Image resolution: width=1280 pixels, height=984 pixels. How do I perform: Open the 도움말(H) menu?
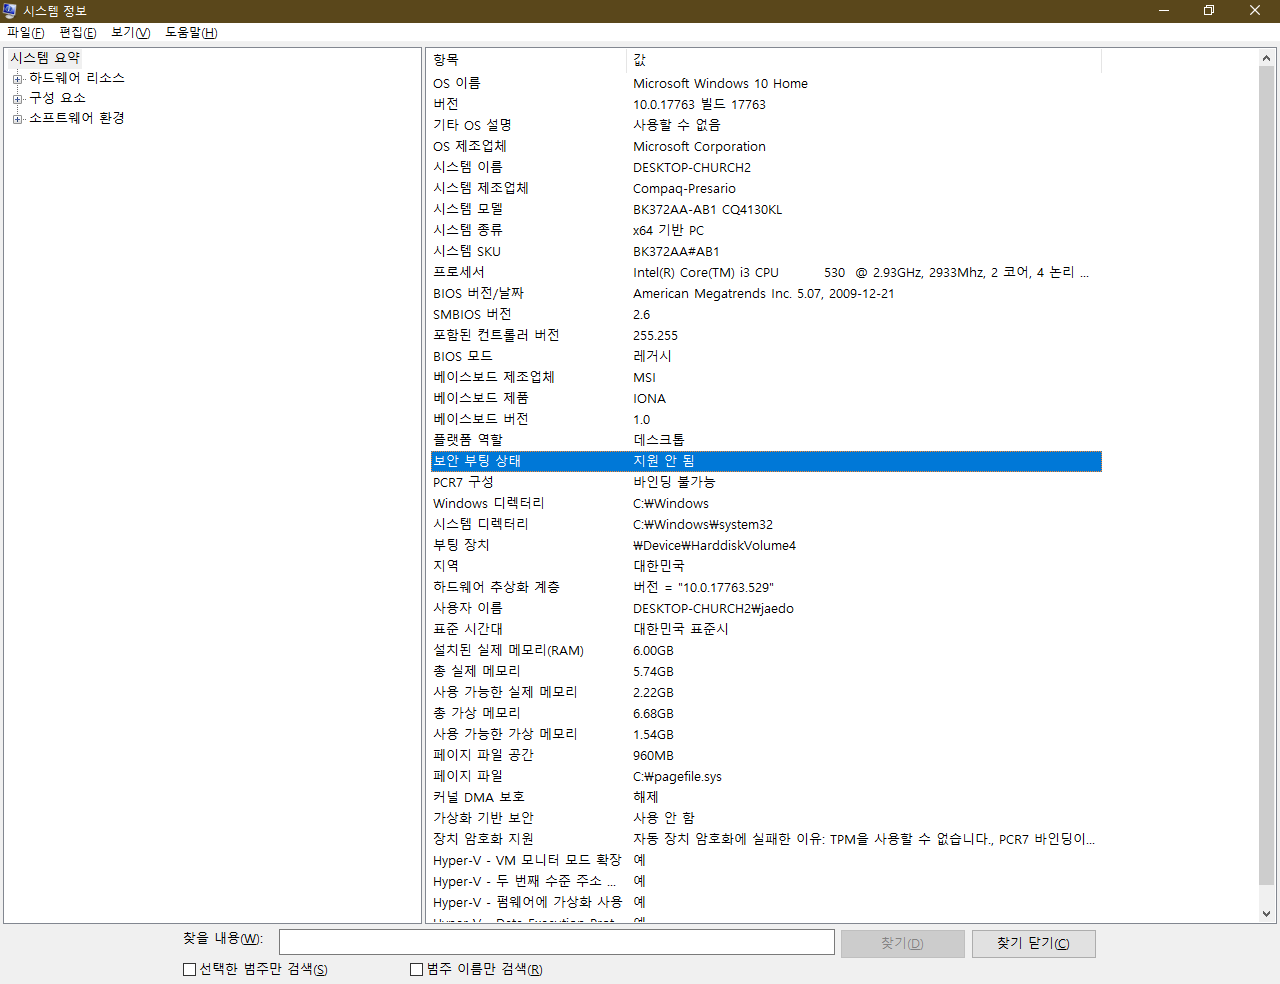coord(191,33)
